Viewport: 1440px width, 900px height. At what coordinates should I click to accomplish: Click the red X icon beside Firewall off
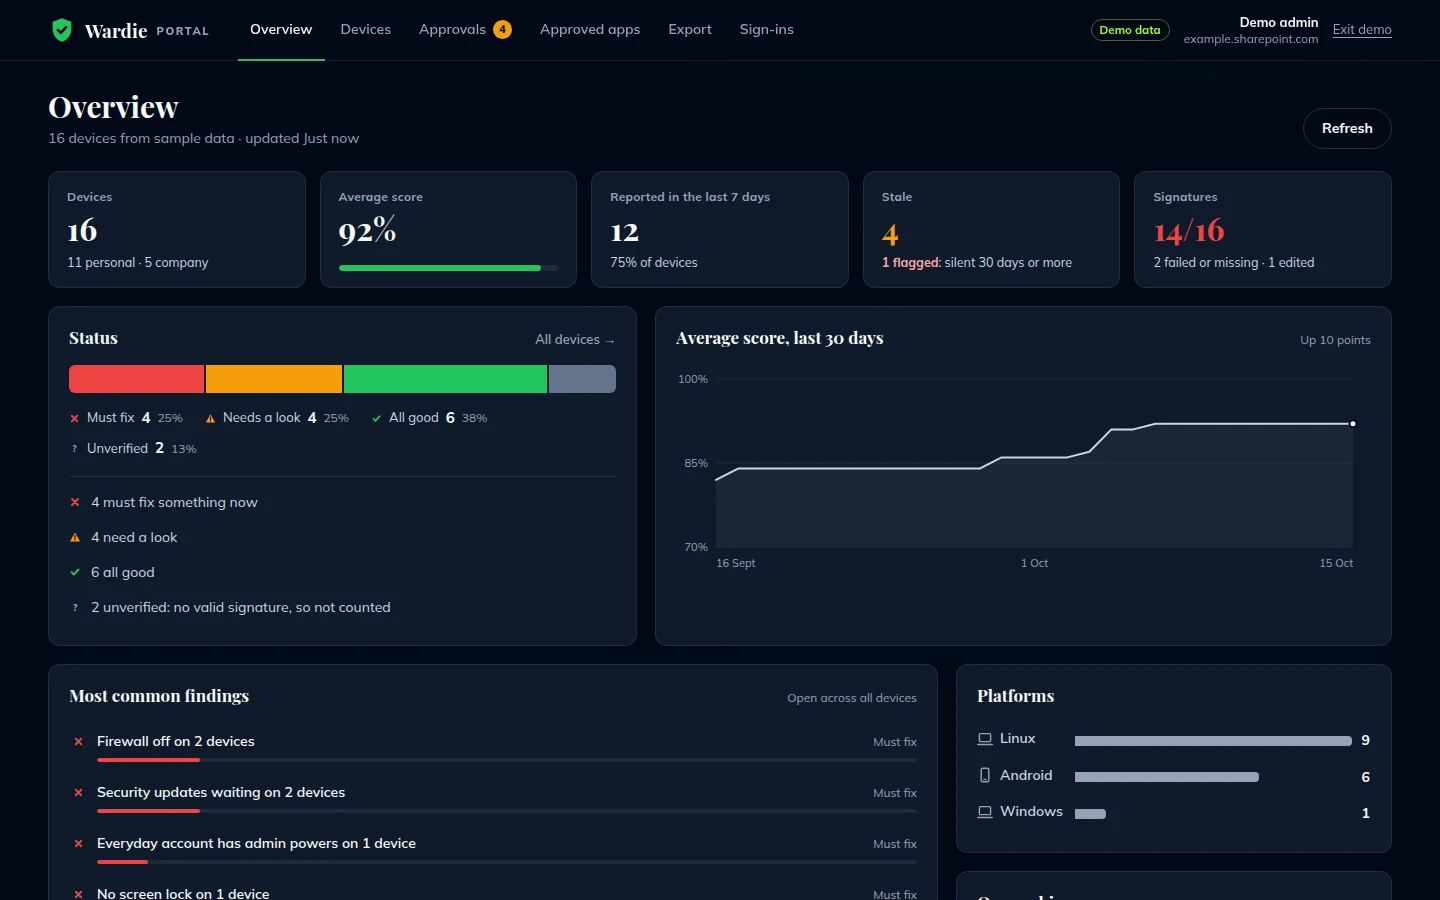78,742
